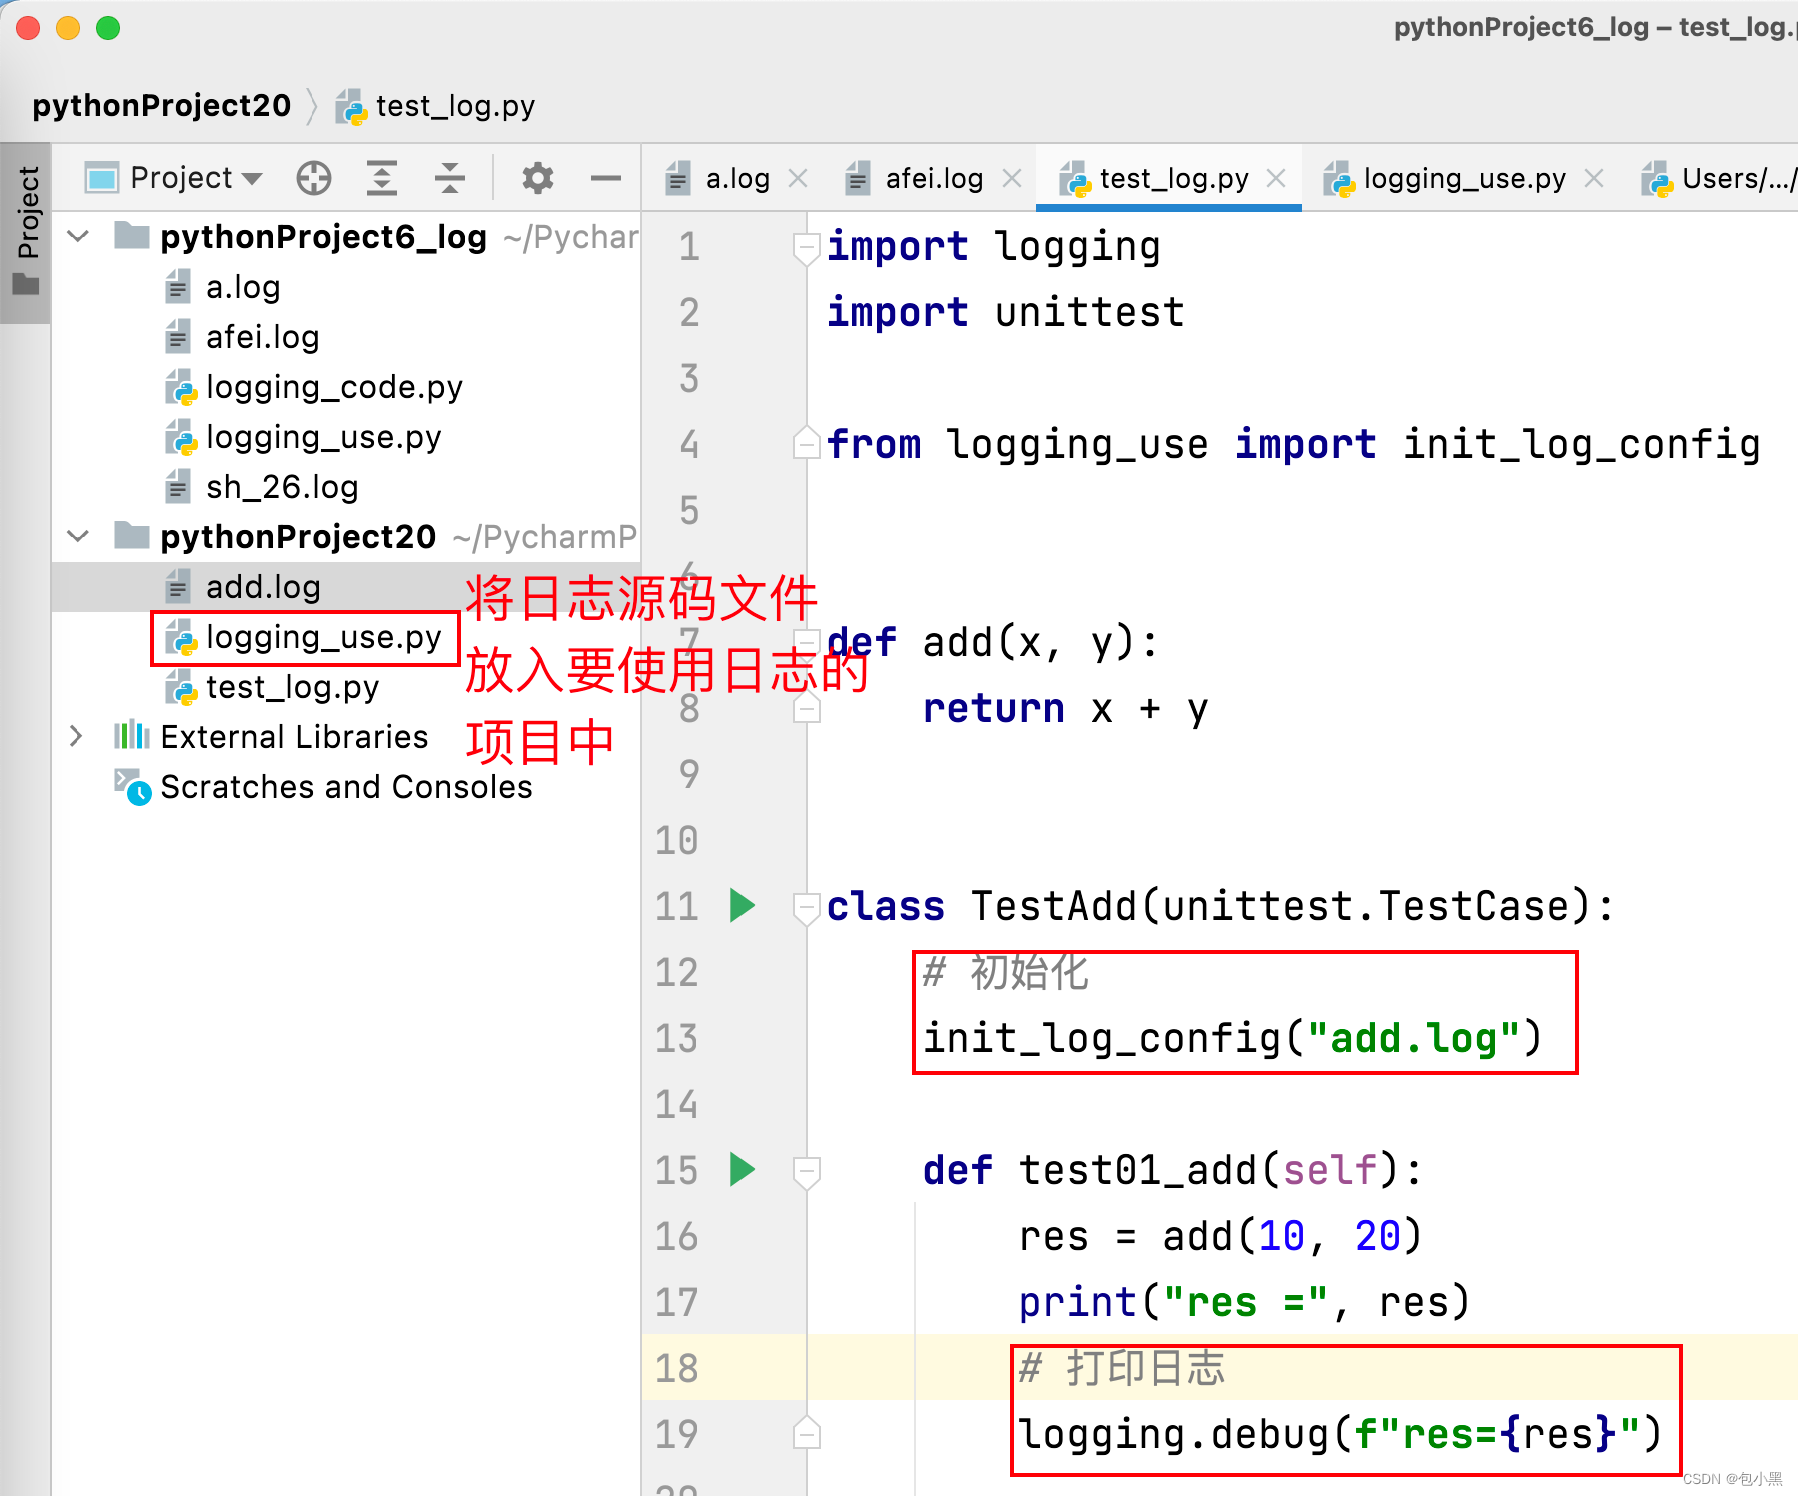Click pythonProject20 in breadcrumb bar
Image resolution: width=1798 pixels, height=1496 pixels.
[162, 105]
